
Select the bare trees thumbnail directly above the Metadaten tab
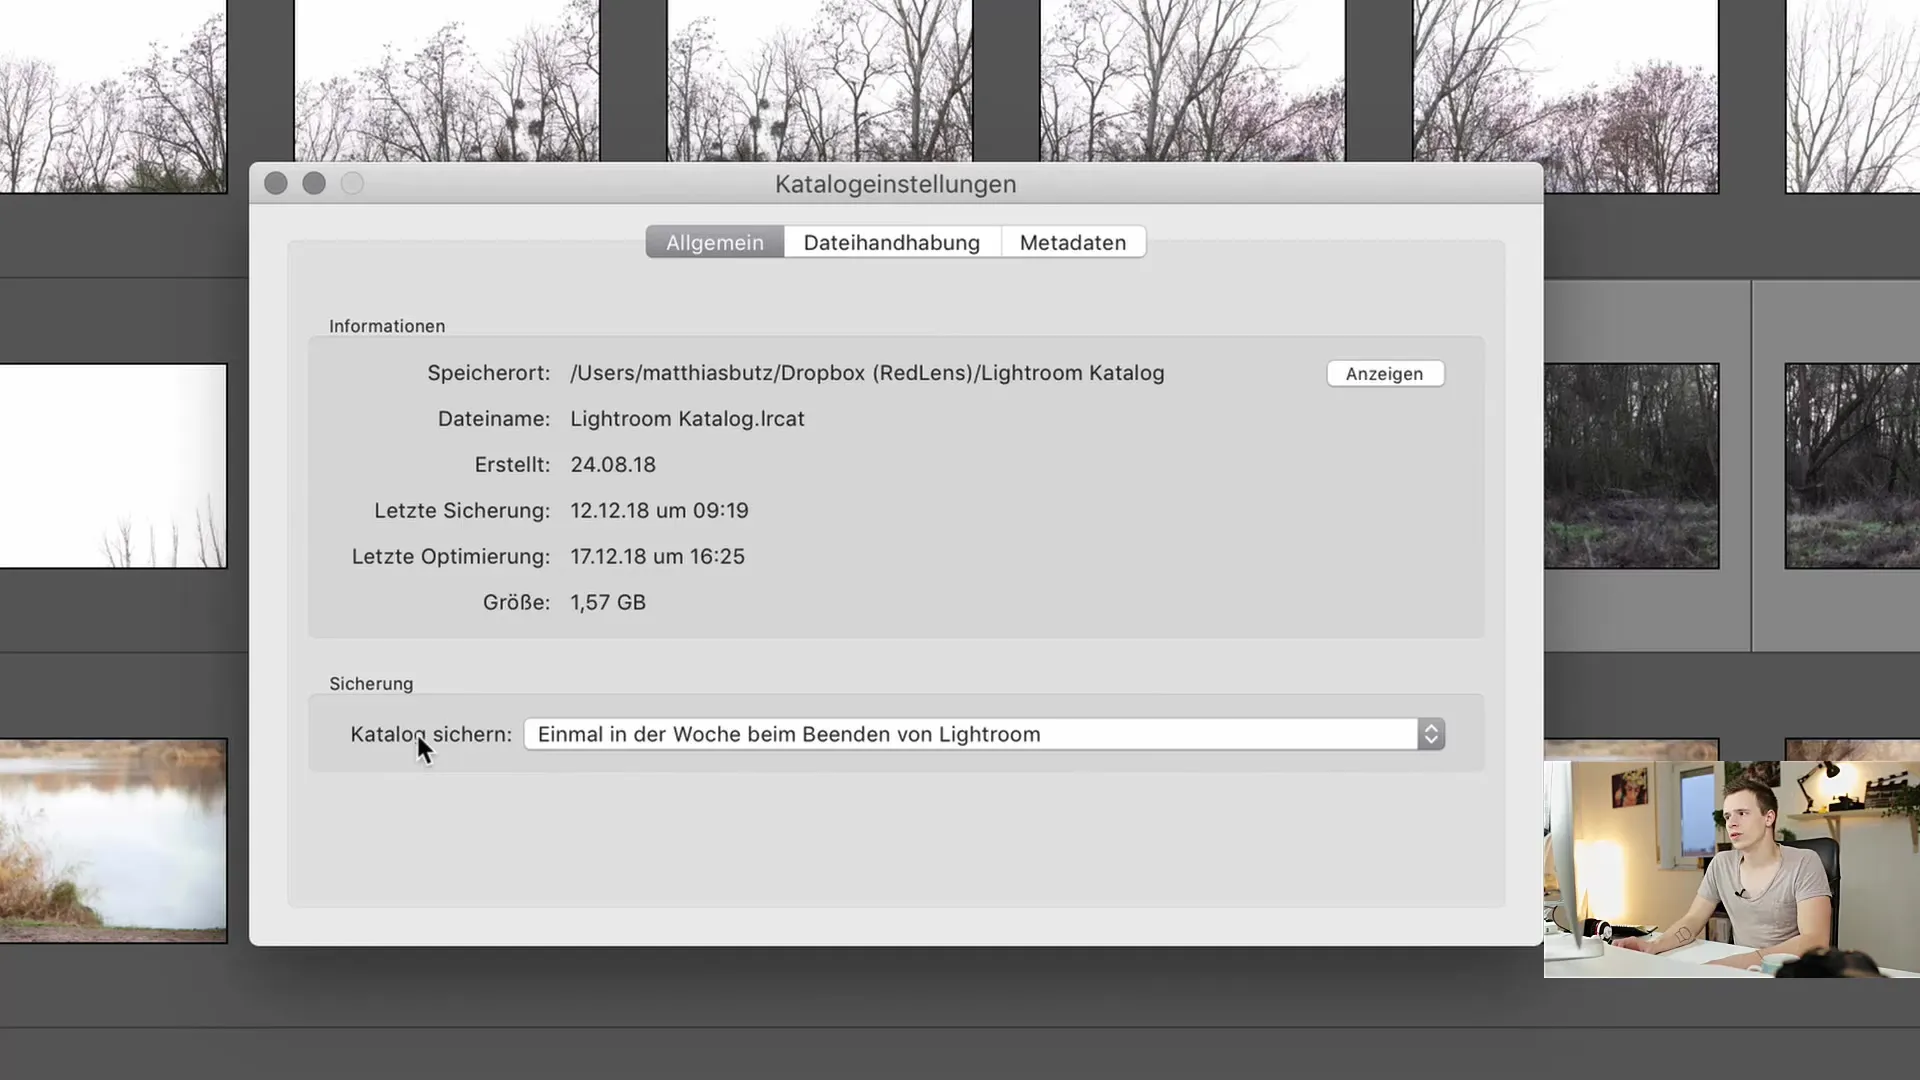click(1192, 80)
